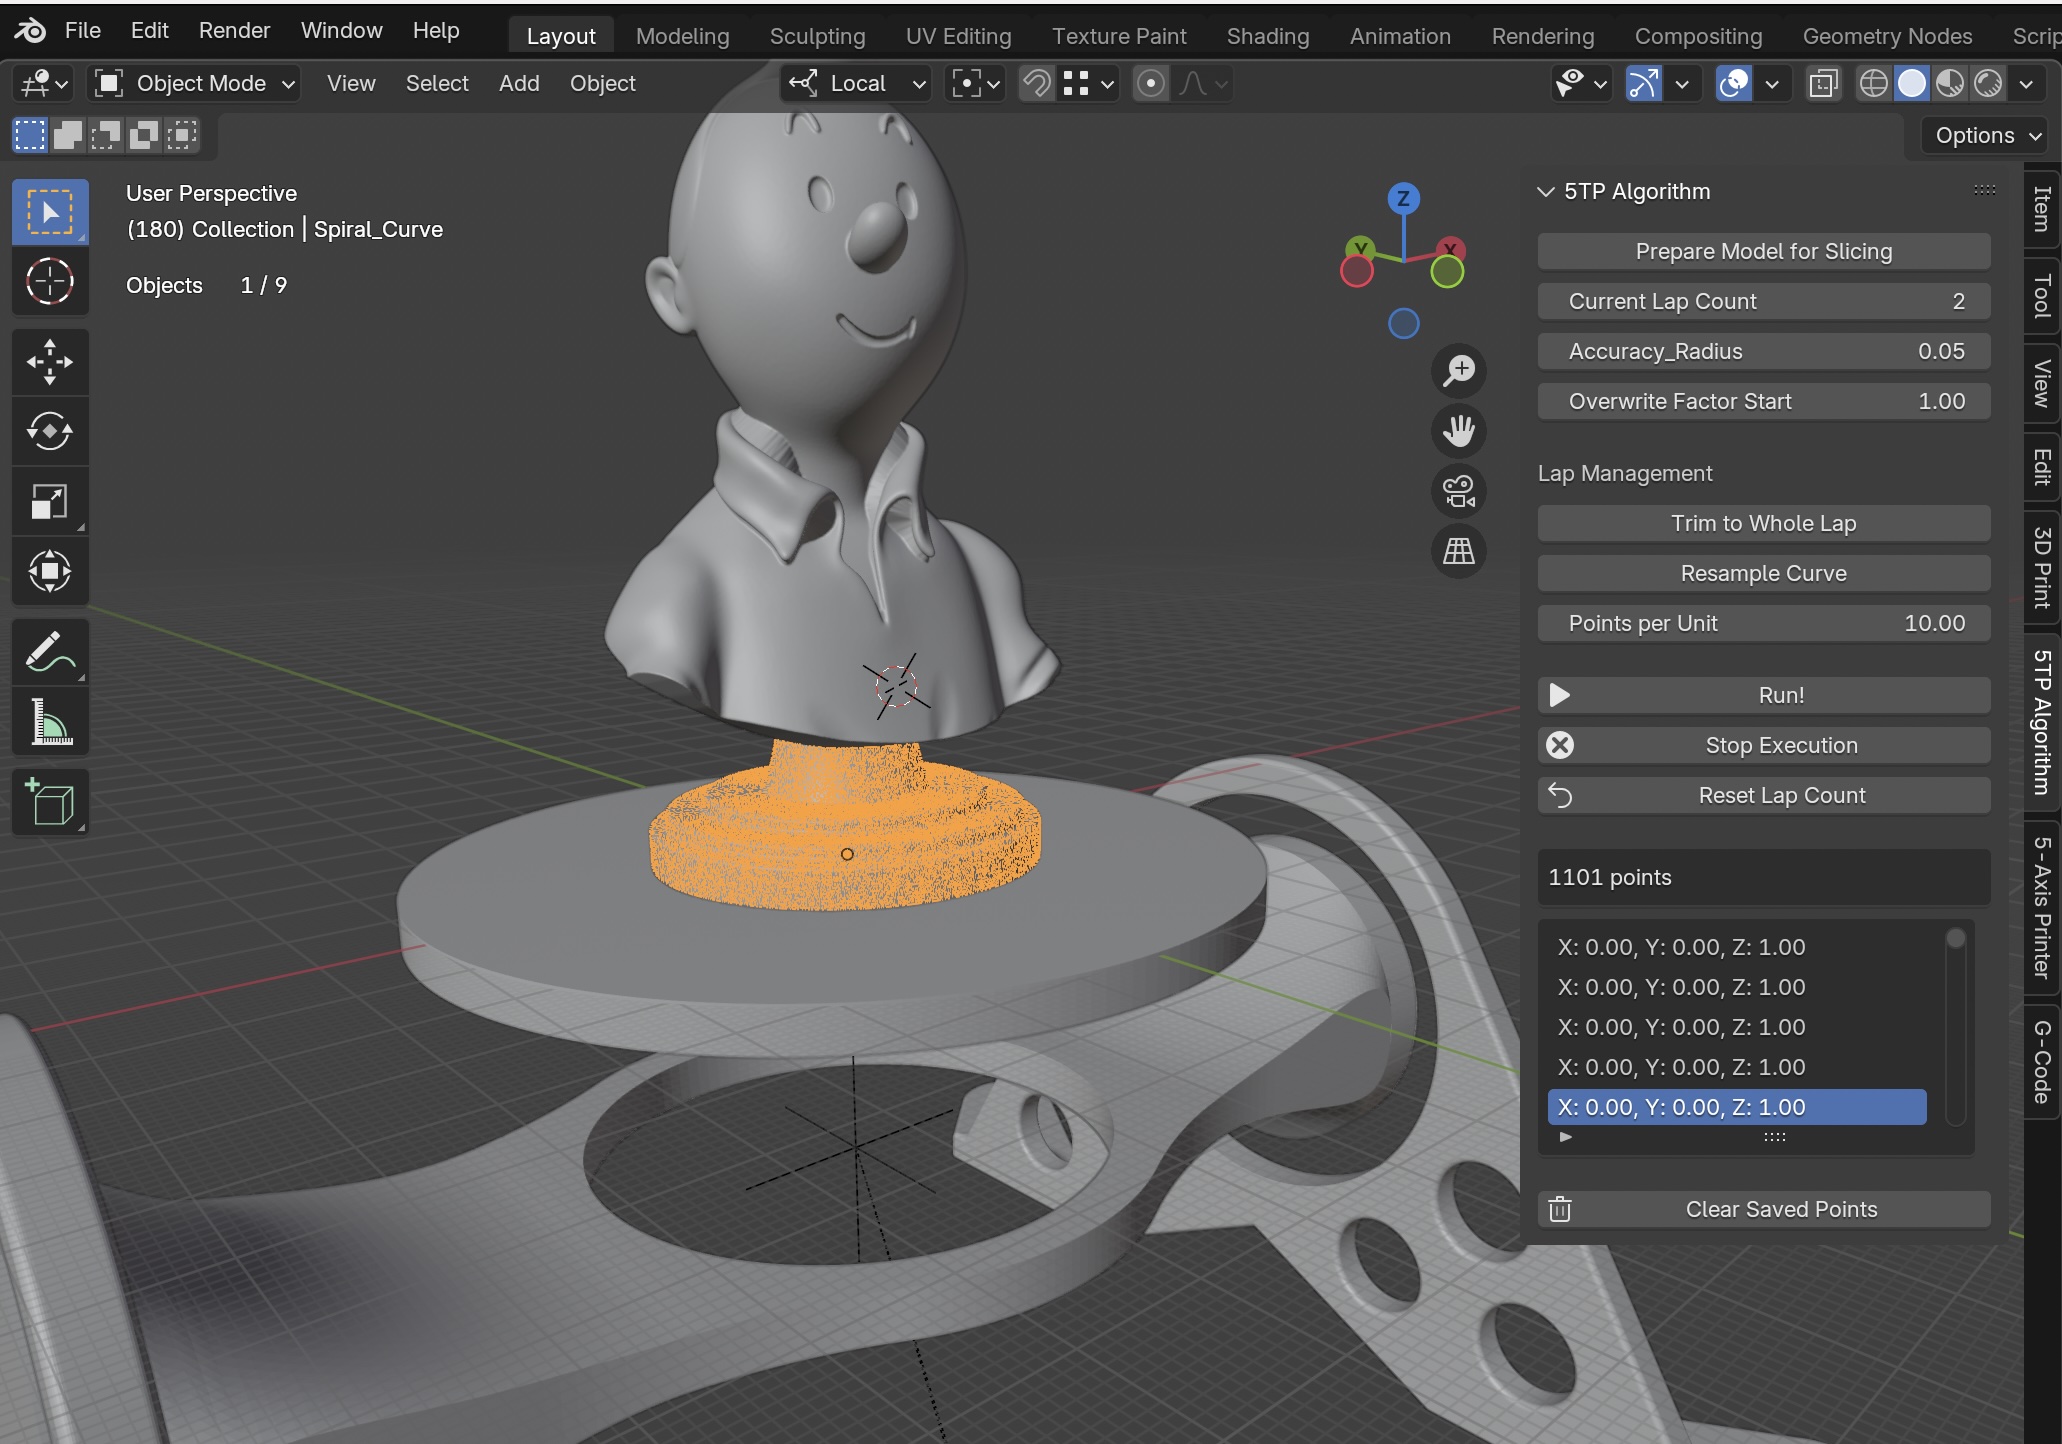Click the Reset Lap Count undo icon
Viewport: 2062px width, 1444px height.
(x=1560, y=795)
